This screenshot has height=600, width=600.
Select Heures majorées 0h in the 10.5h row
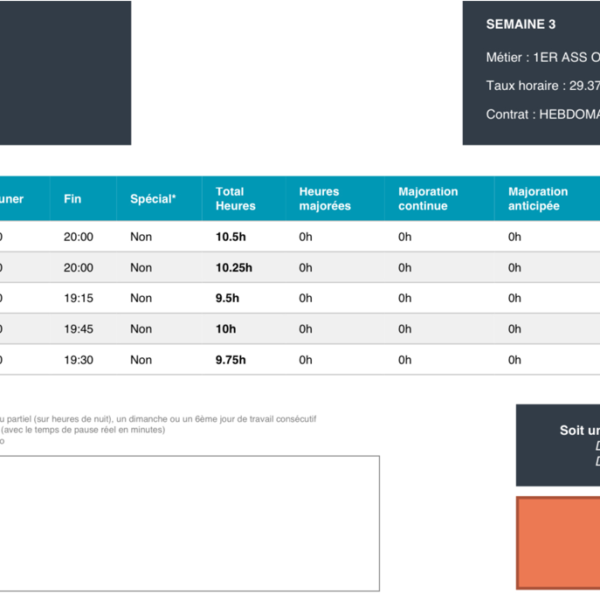click(305, 237)
